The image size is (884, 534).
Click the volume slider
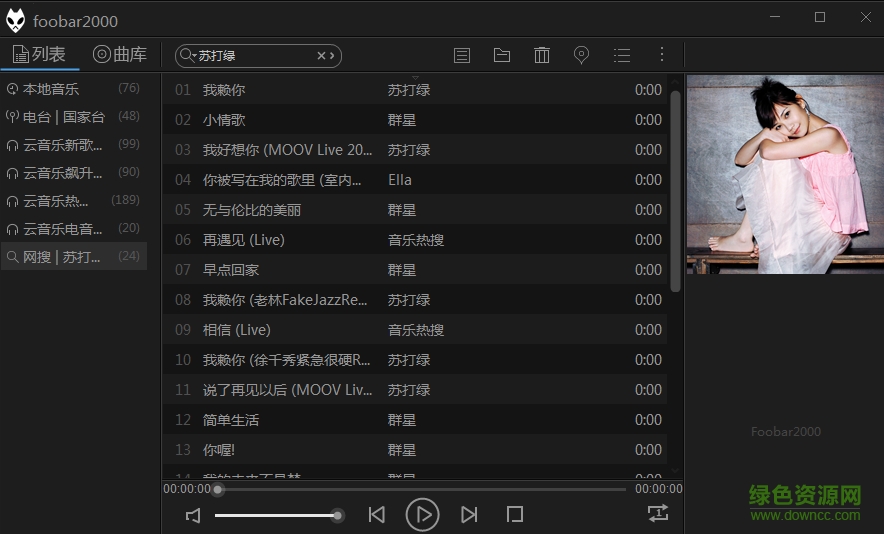(280, 515)
